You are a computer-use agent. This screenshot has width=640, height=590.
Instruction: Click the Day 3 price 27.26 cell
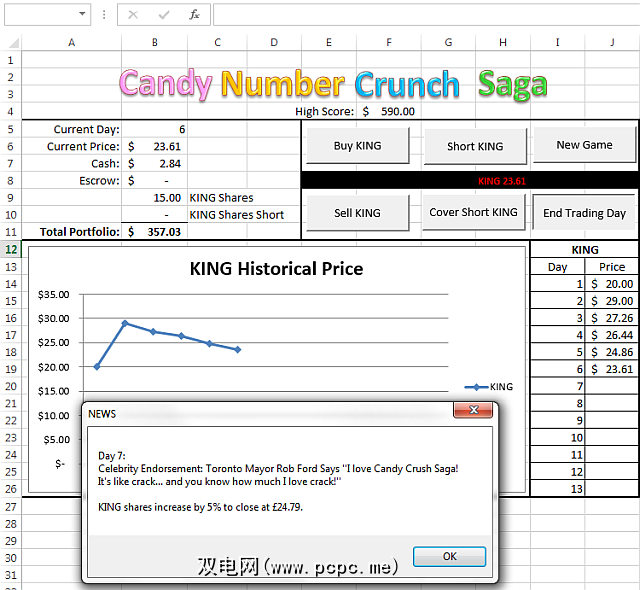(612, 318)
